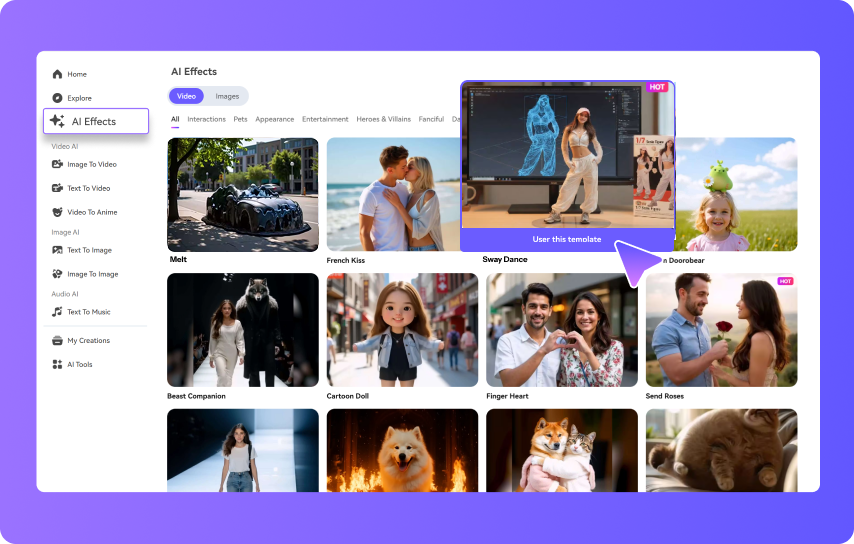Click the Text To Image label
Viewport: 854px width, 544px height.
[89, 250]
